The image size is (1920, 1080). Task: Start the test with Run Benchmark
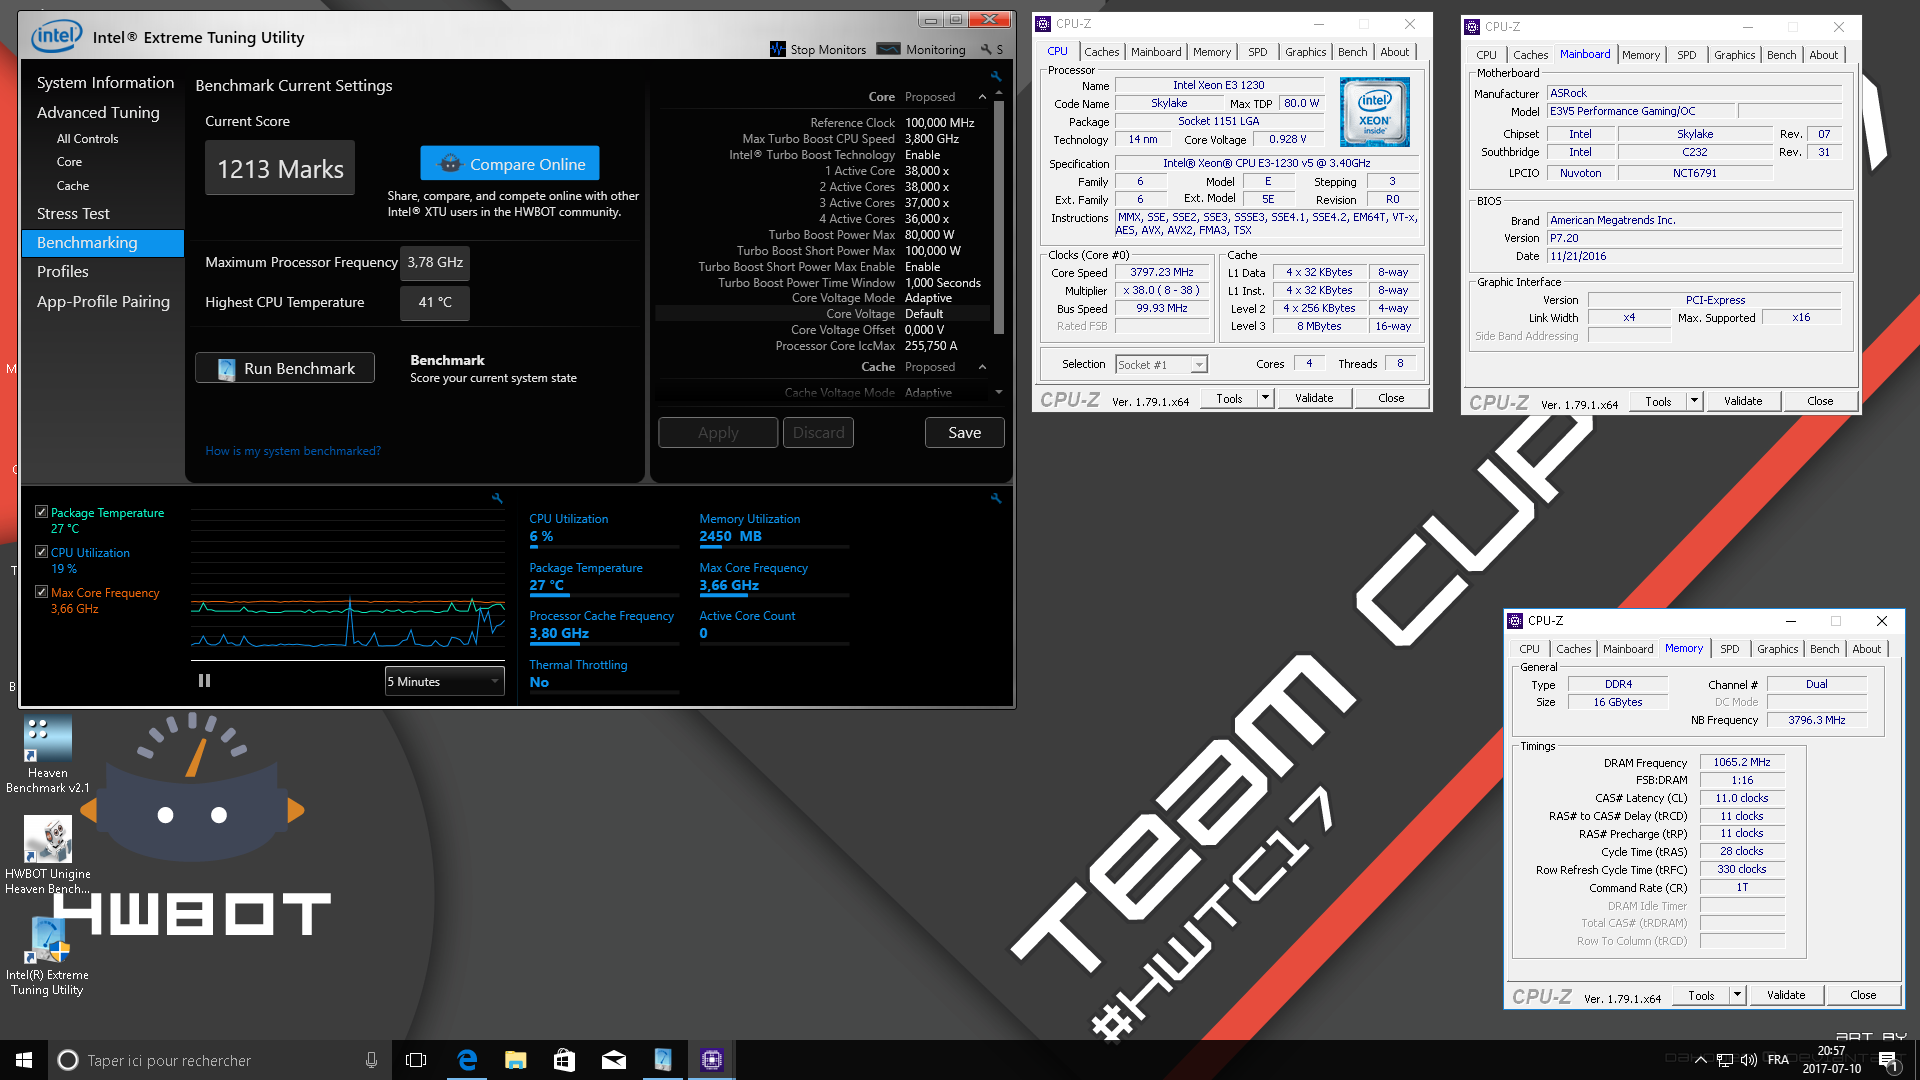(285, 368)
